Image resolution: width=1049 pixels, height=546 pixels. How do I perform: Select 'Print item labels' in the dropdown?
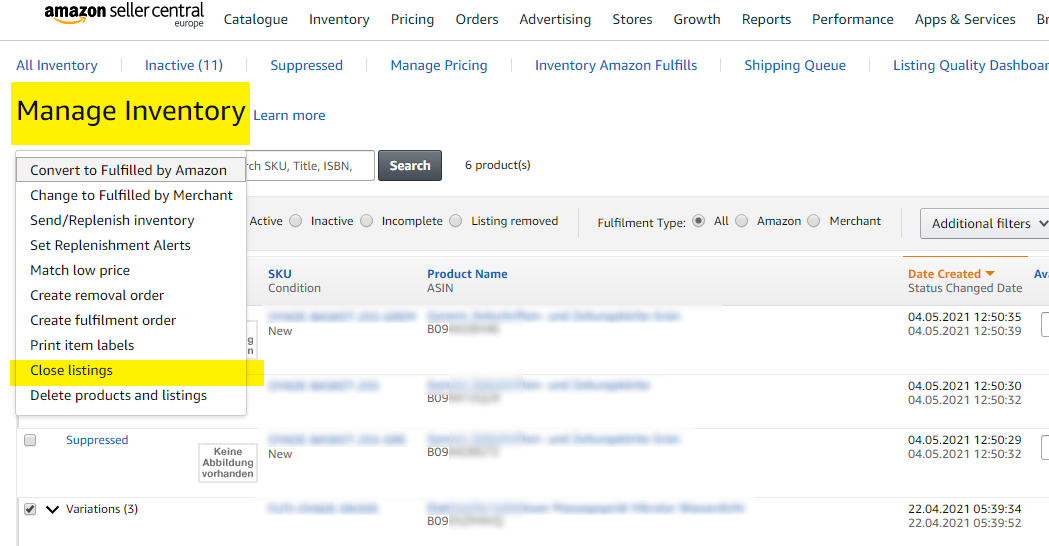click(82, 345)
